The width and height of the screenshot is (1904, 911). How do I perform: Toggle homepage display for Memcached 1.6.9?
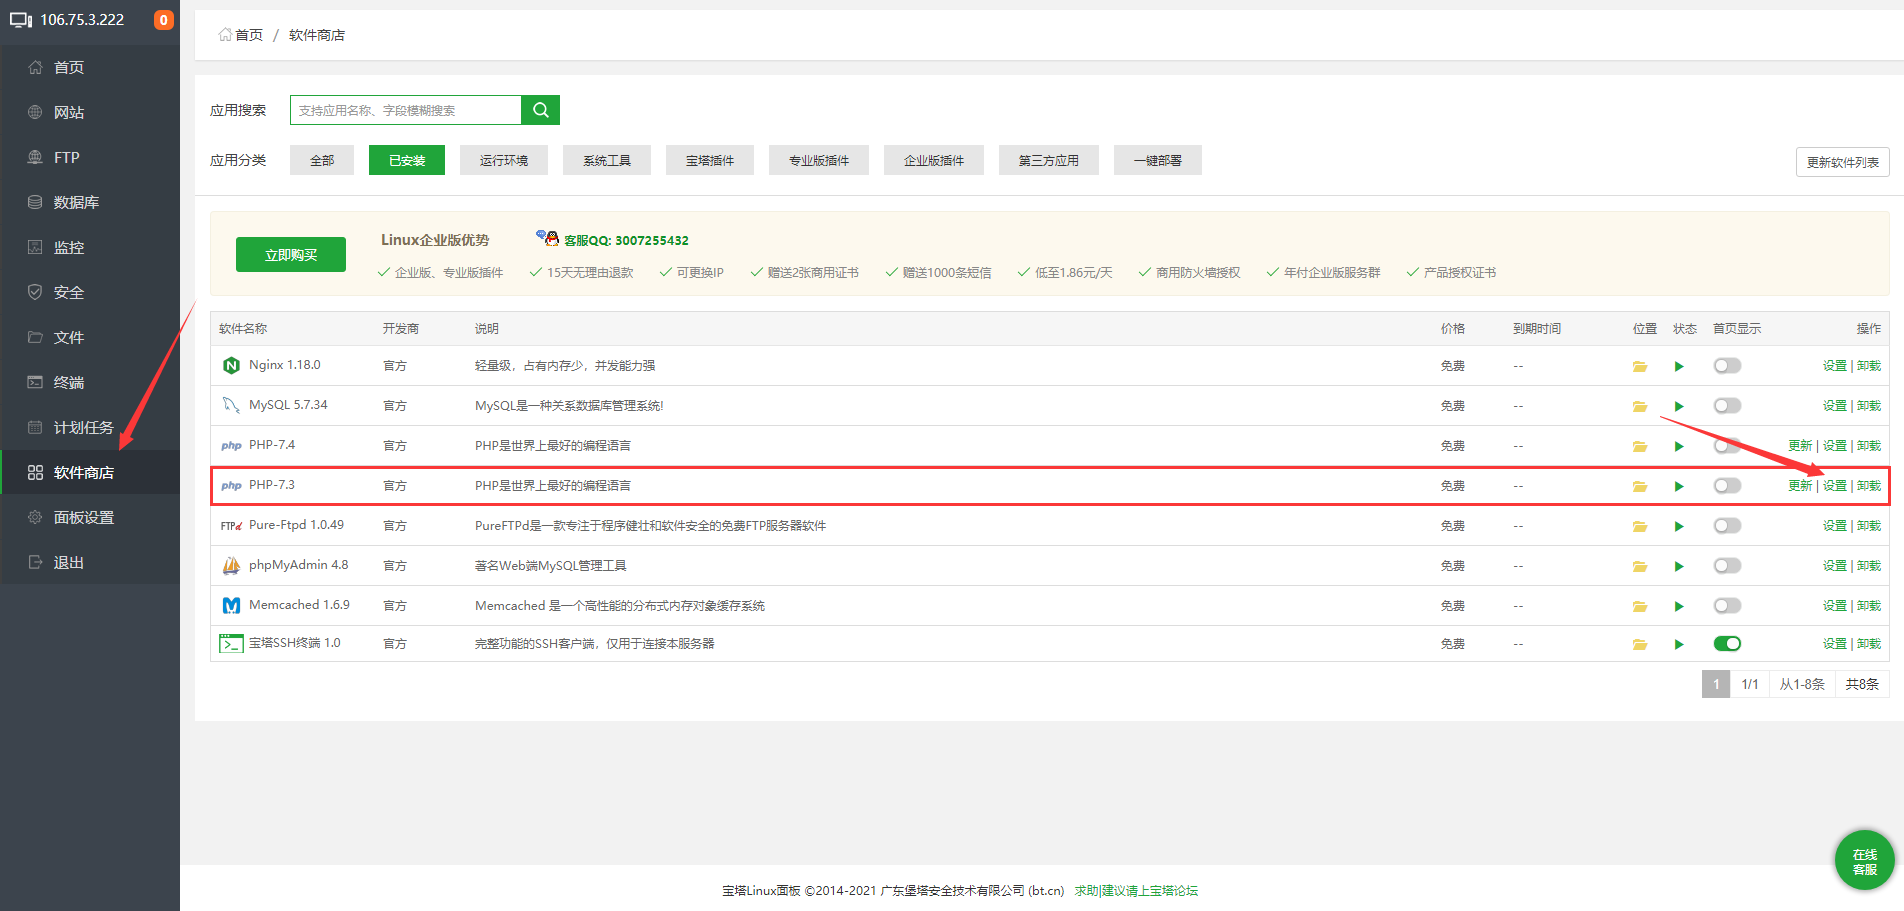point(1727,606)
